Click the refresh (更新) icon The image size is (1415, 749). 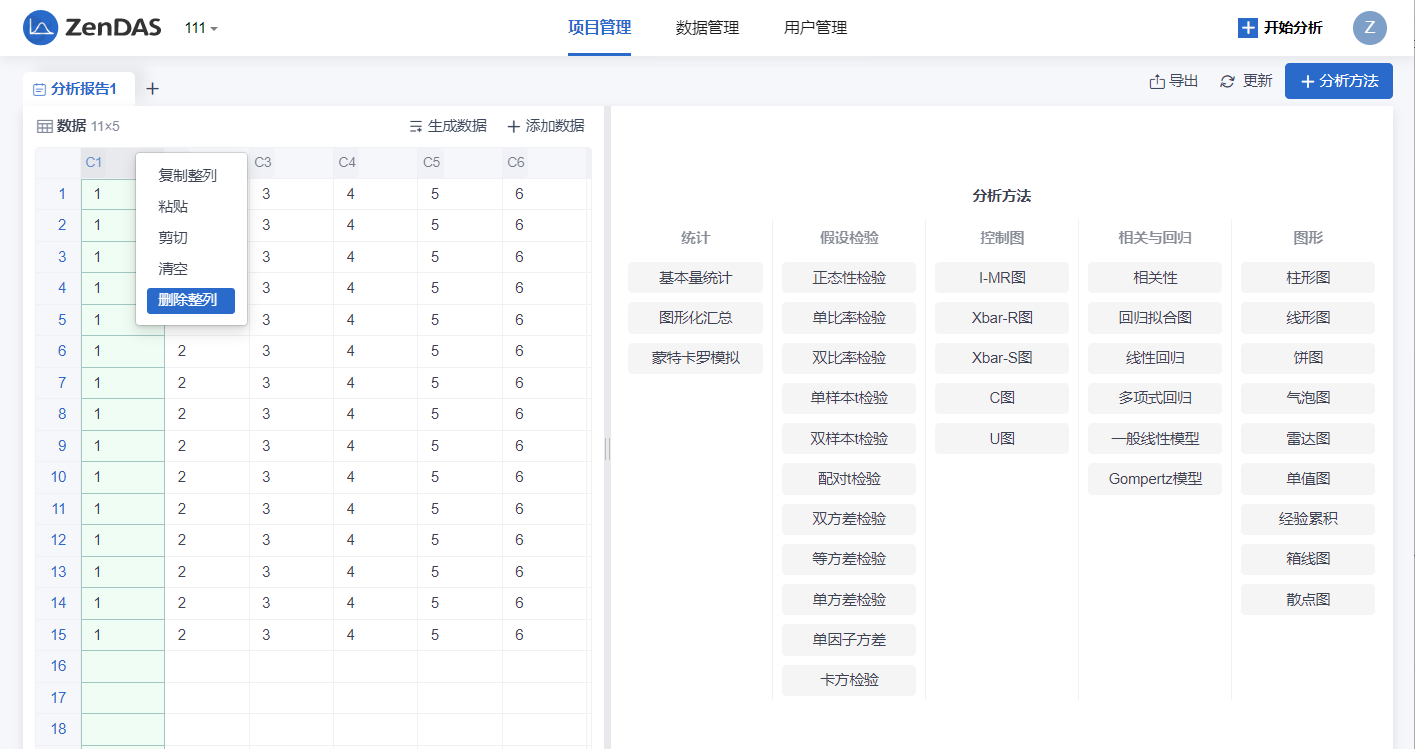1228,81
